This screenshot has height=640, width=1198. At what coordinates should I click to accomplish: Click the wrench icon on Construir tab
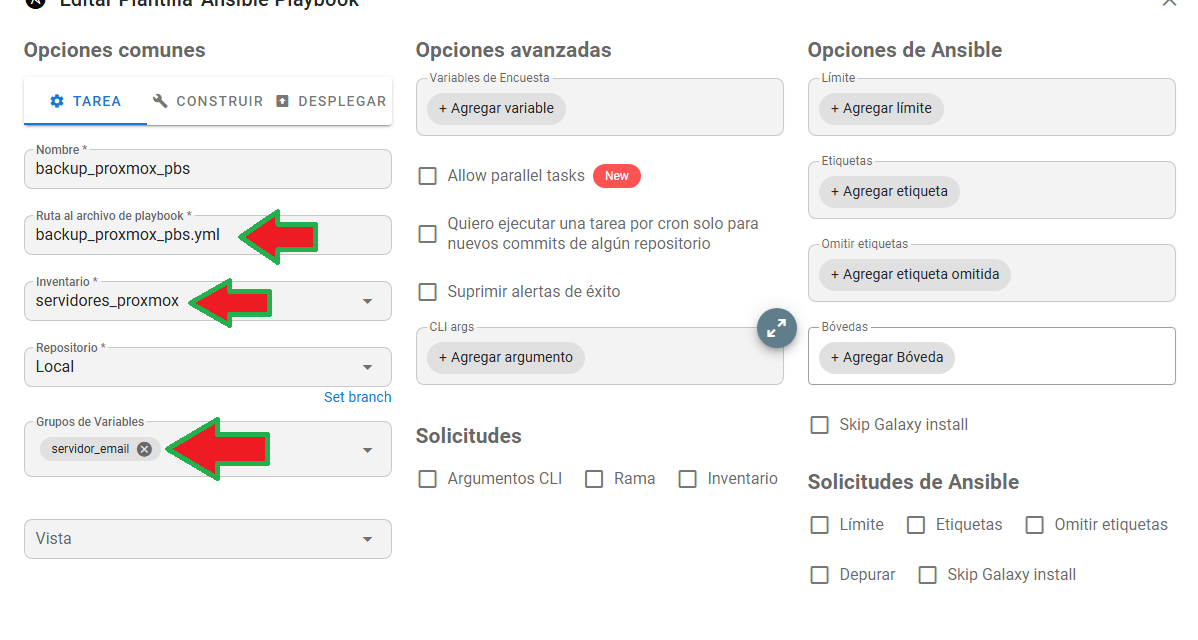(x=160, y=101)
